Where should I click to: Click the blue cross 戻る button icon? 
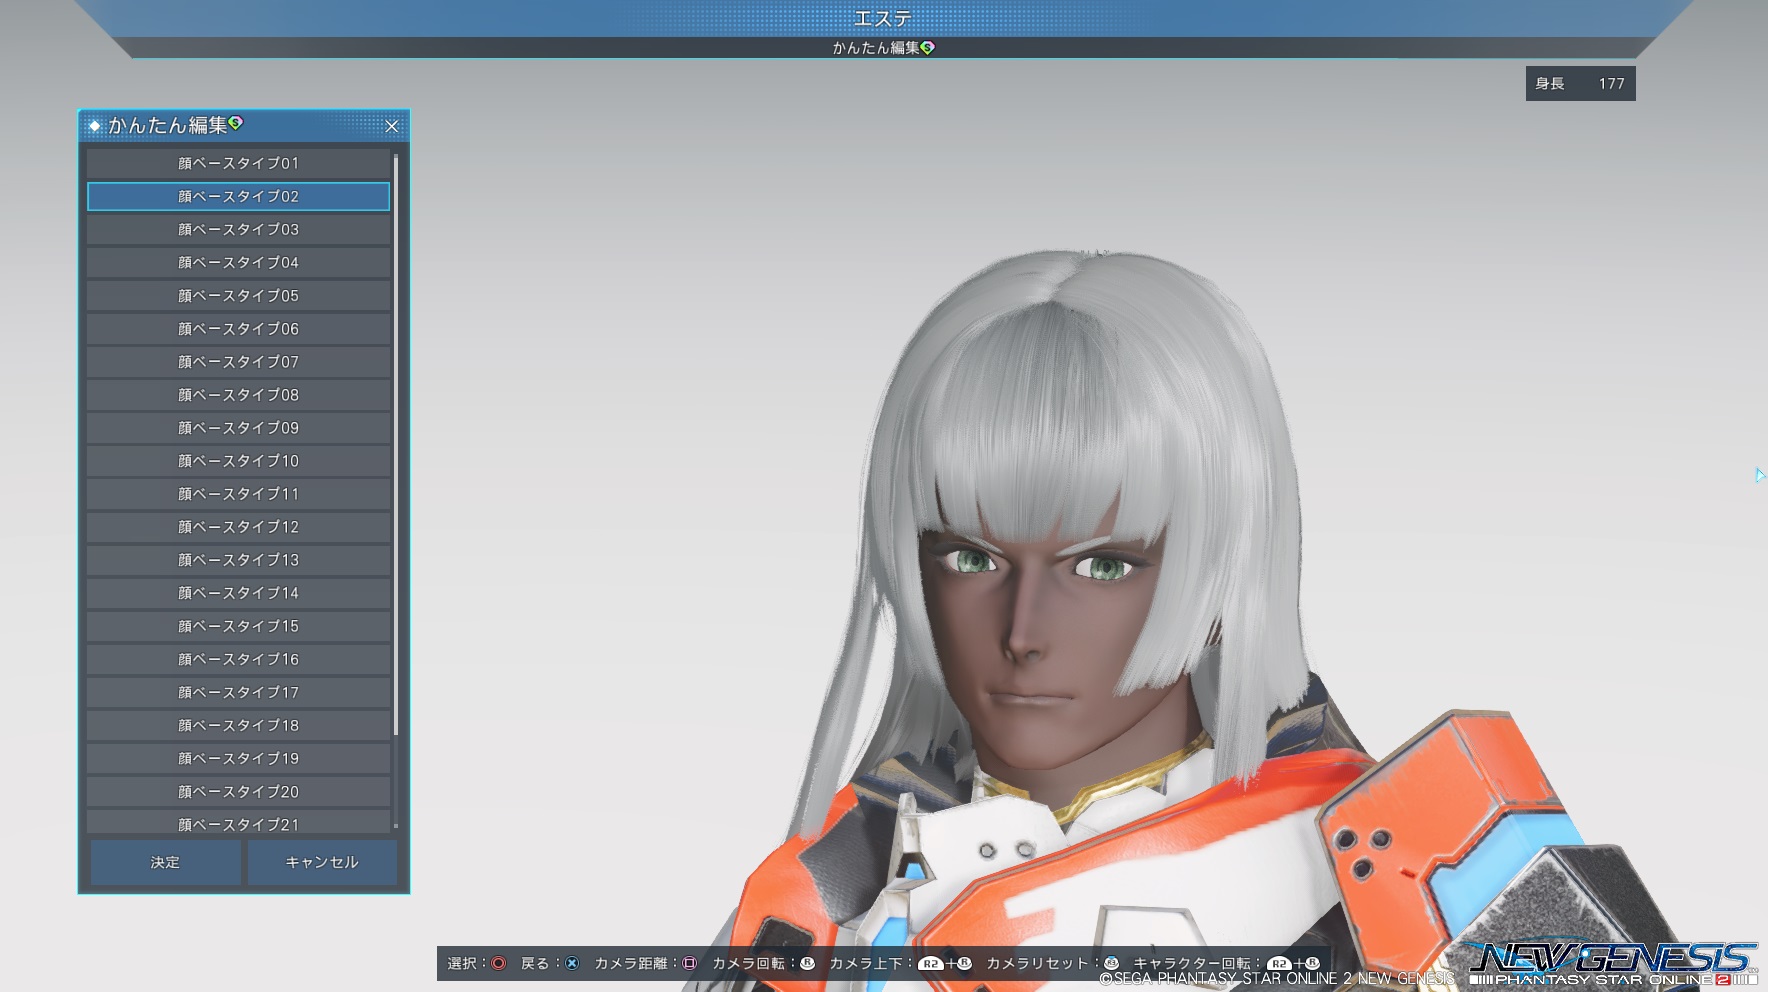pyautogui.click(x=572, y=963)
